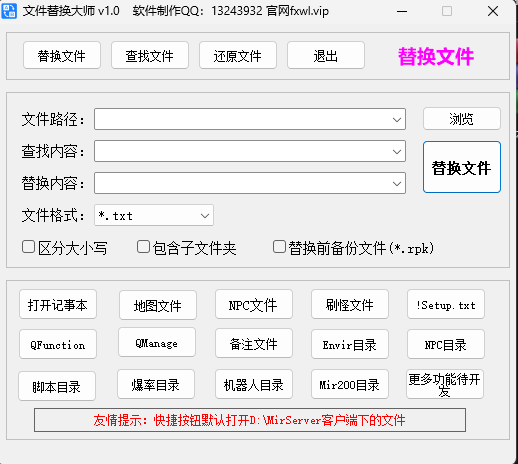Click the QFunction button
518x464 pixels.
(x=58, y=344)
